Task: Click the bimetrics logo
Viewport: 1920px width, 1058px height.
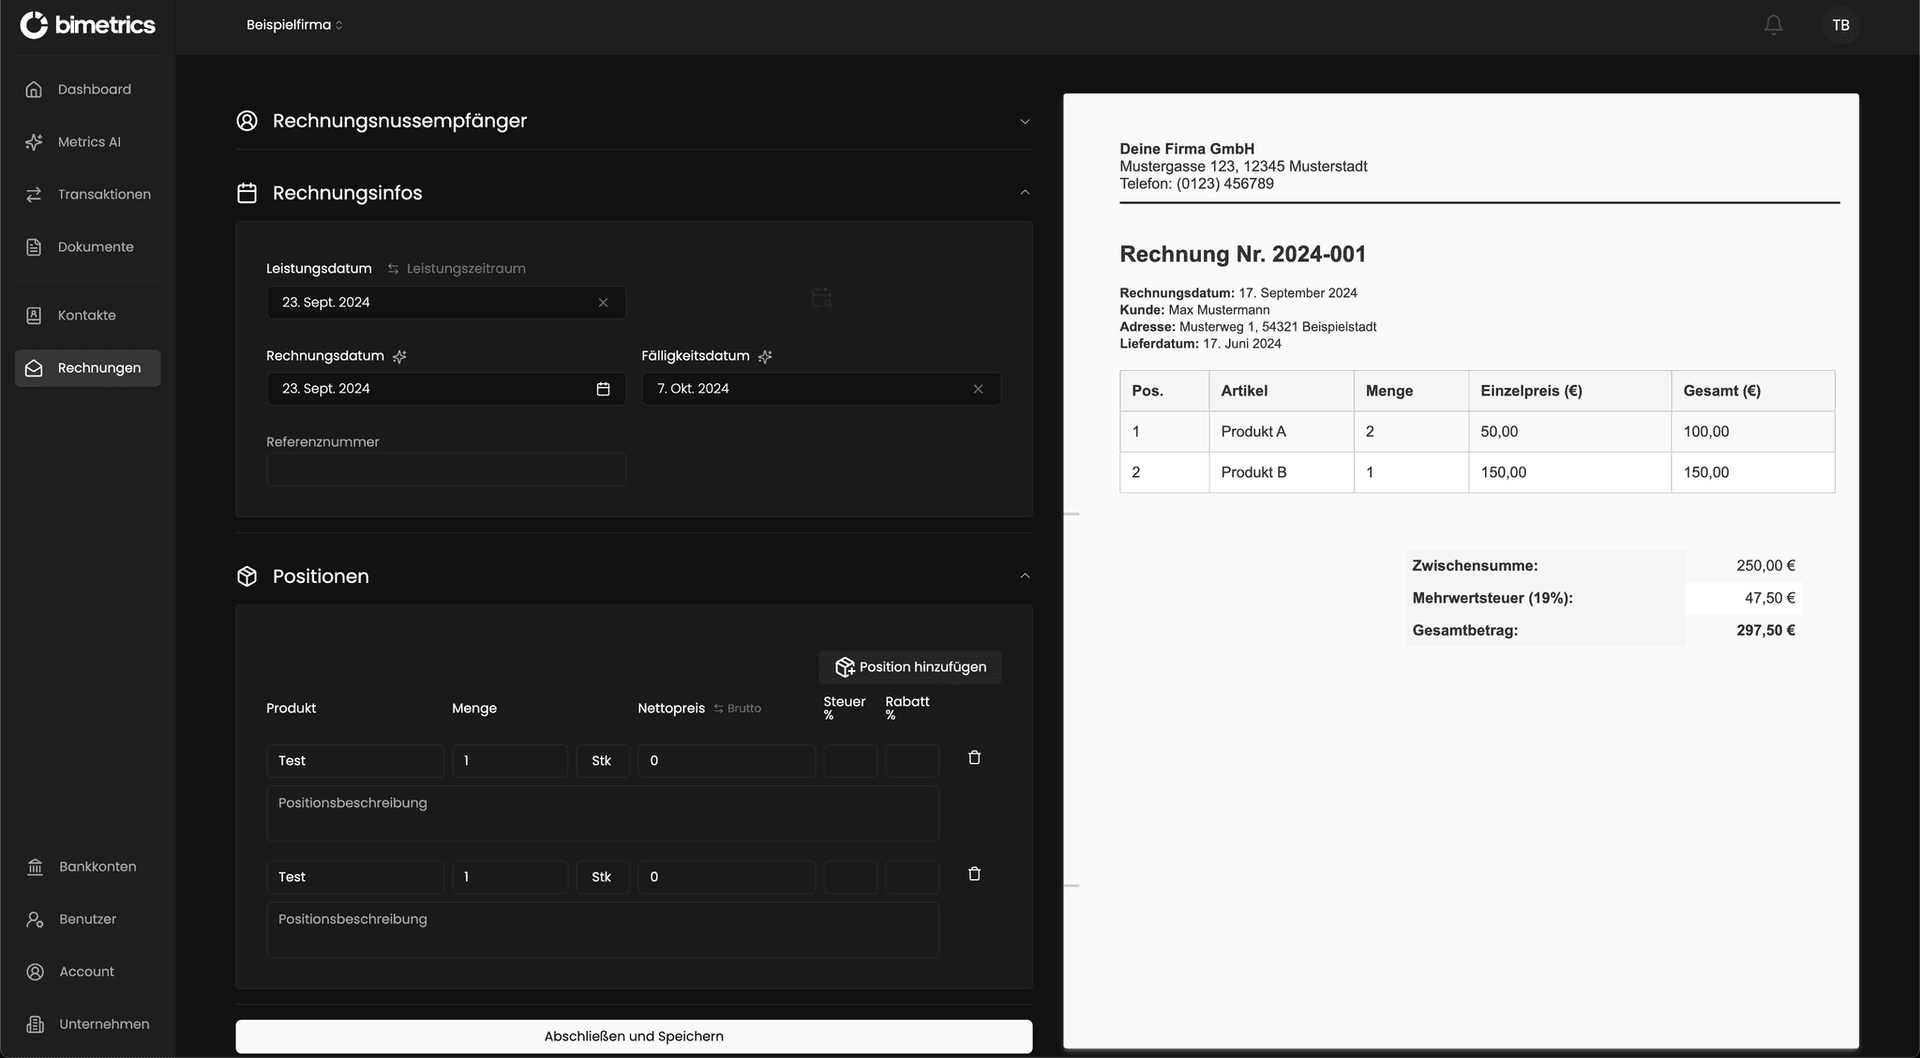Action: [x=87, y=24]
